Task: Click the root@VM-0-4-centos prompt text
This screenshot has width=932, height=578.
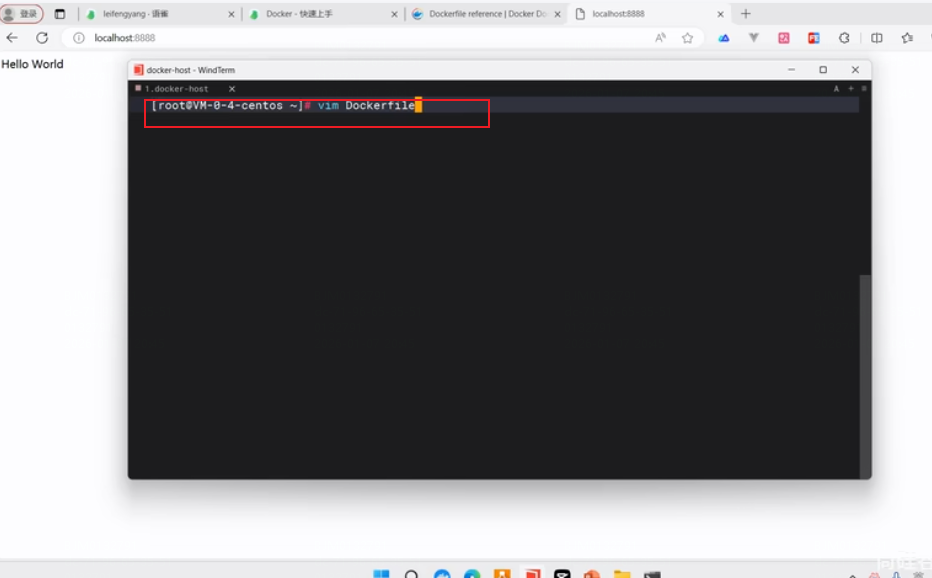Action: coord(220,105)
